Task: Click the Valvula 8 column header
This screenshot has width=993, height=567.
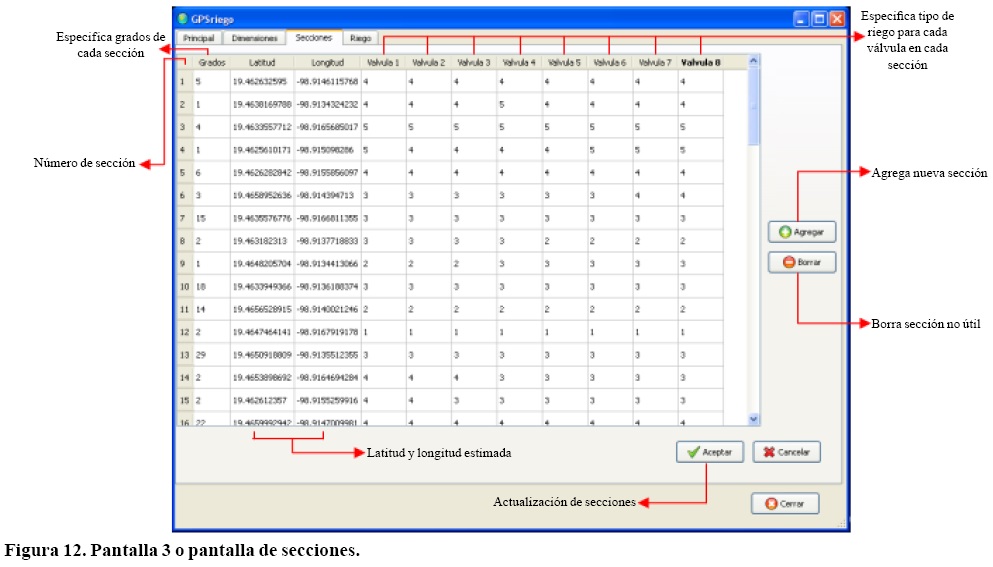Action: coord(700,62)
